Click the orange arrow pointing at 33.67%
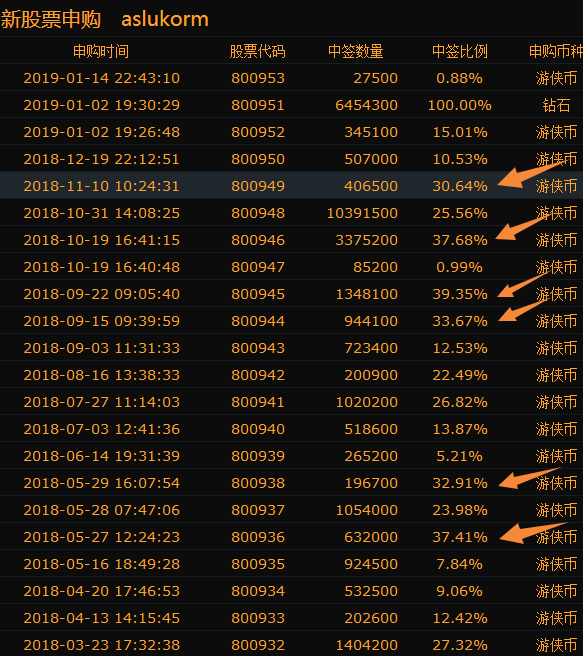Image resolution: width=583 pixels, height=656 pixels. click(x=523, y=309)
